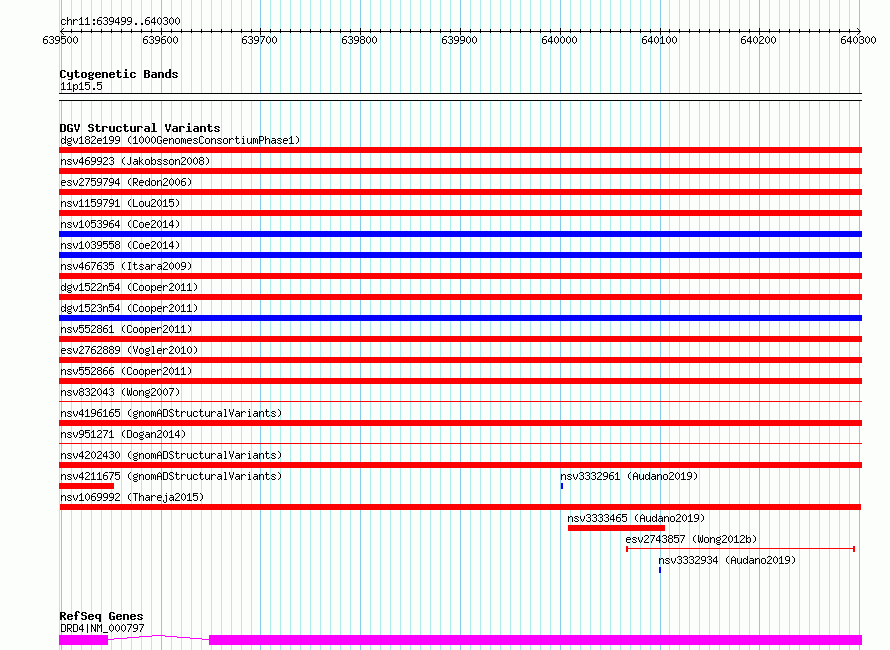Click the blue bar under dgv1523n54
The height and width of the screenshot is (650, 890).
[x=460, y=318]
